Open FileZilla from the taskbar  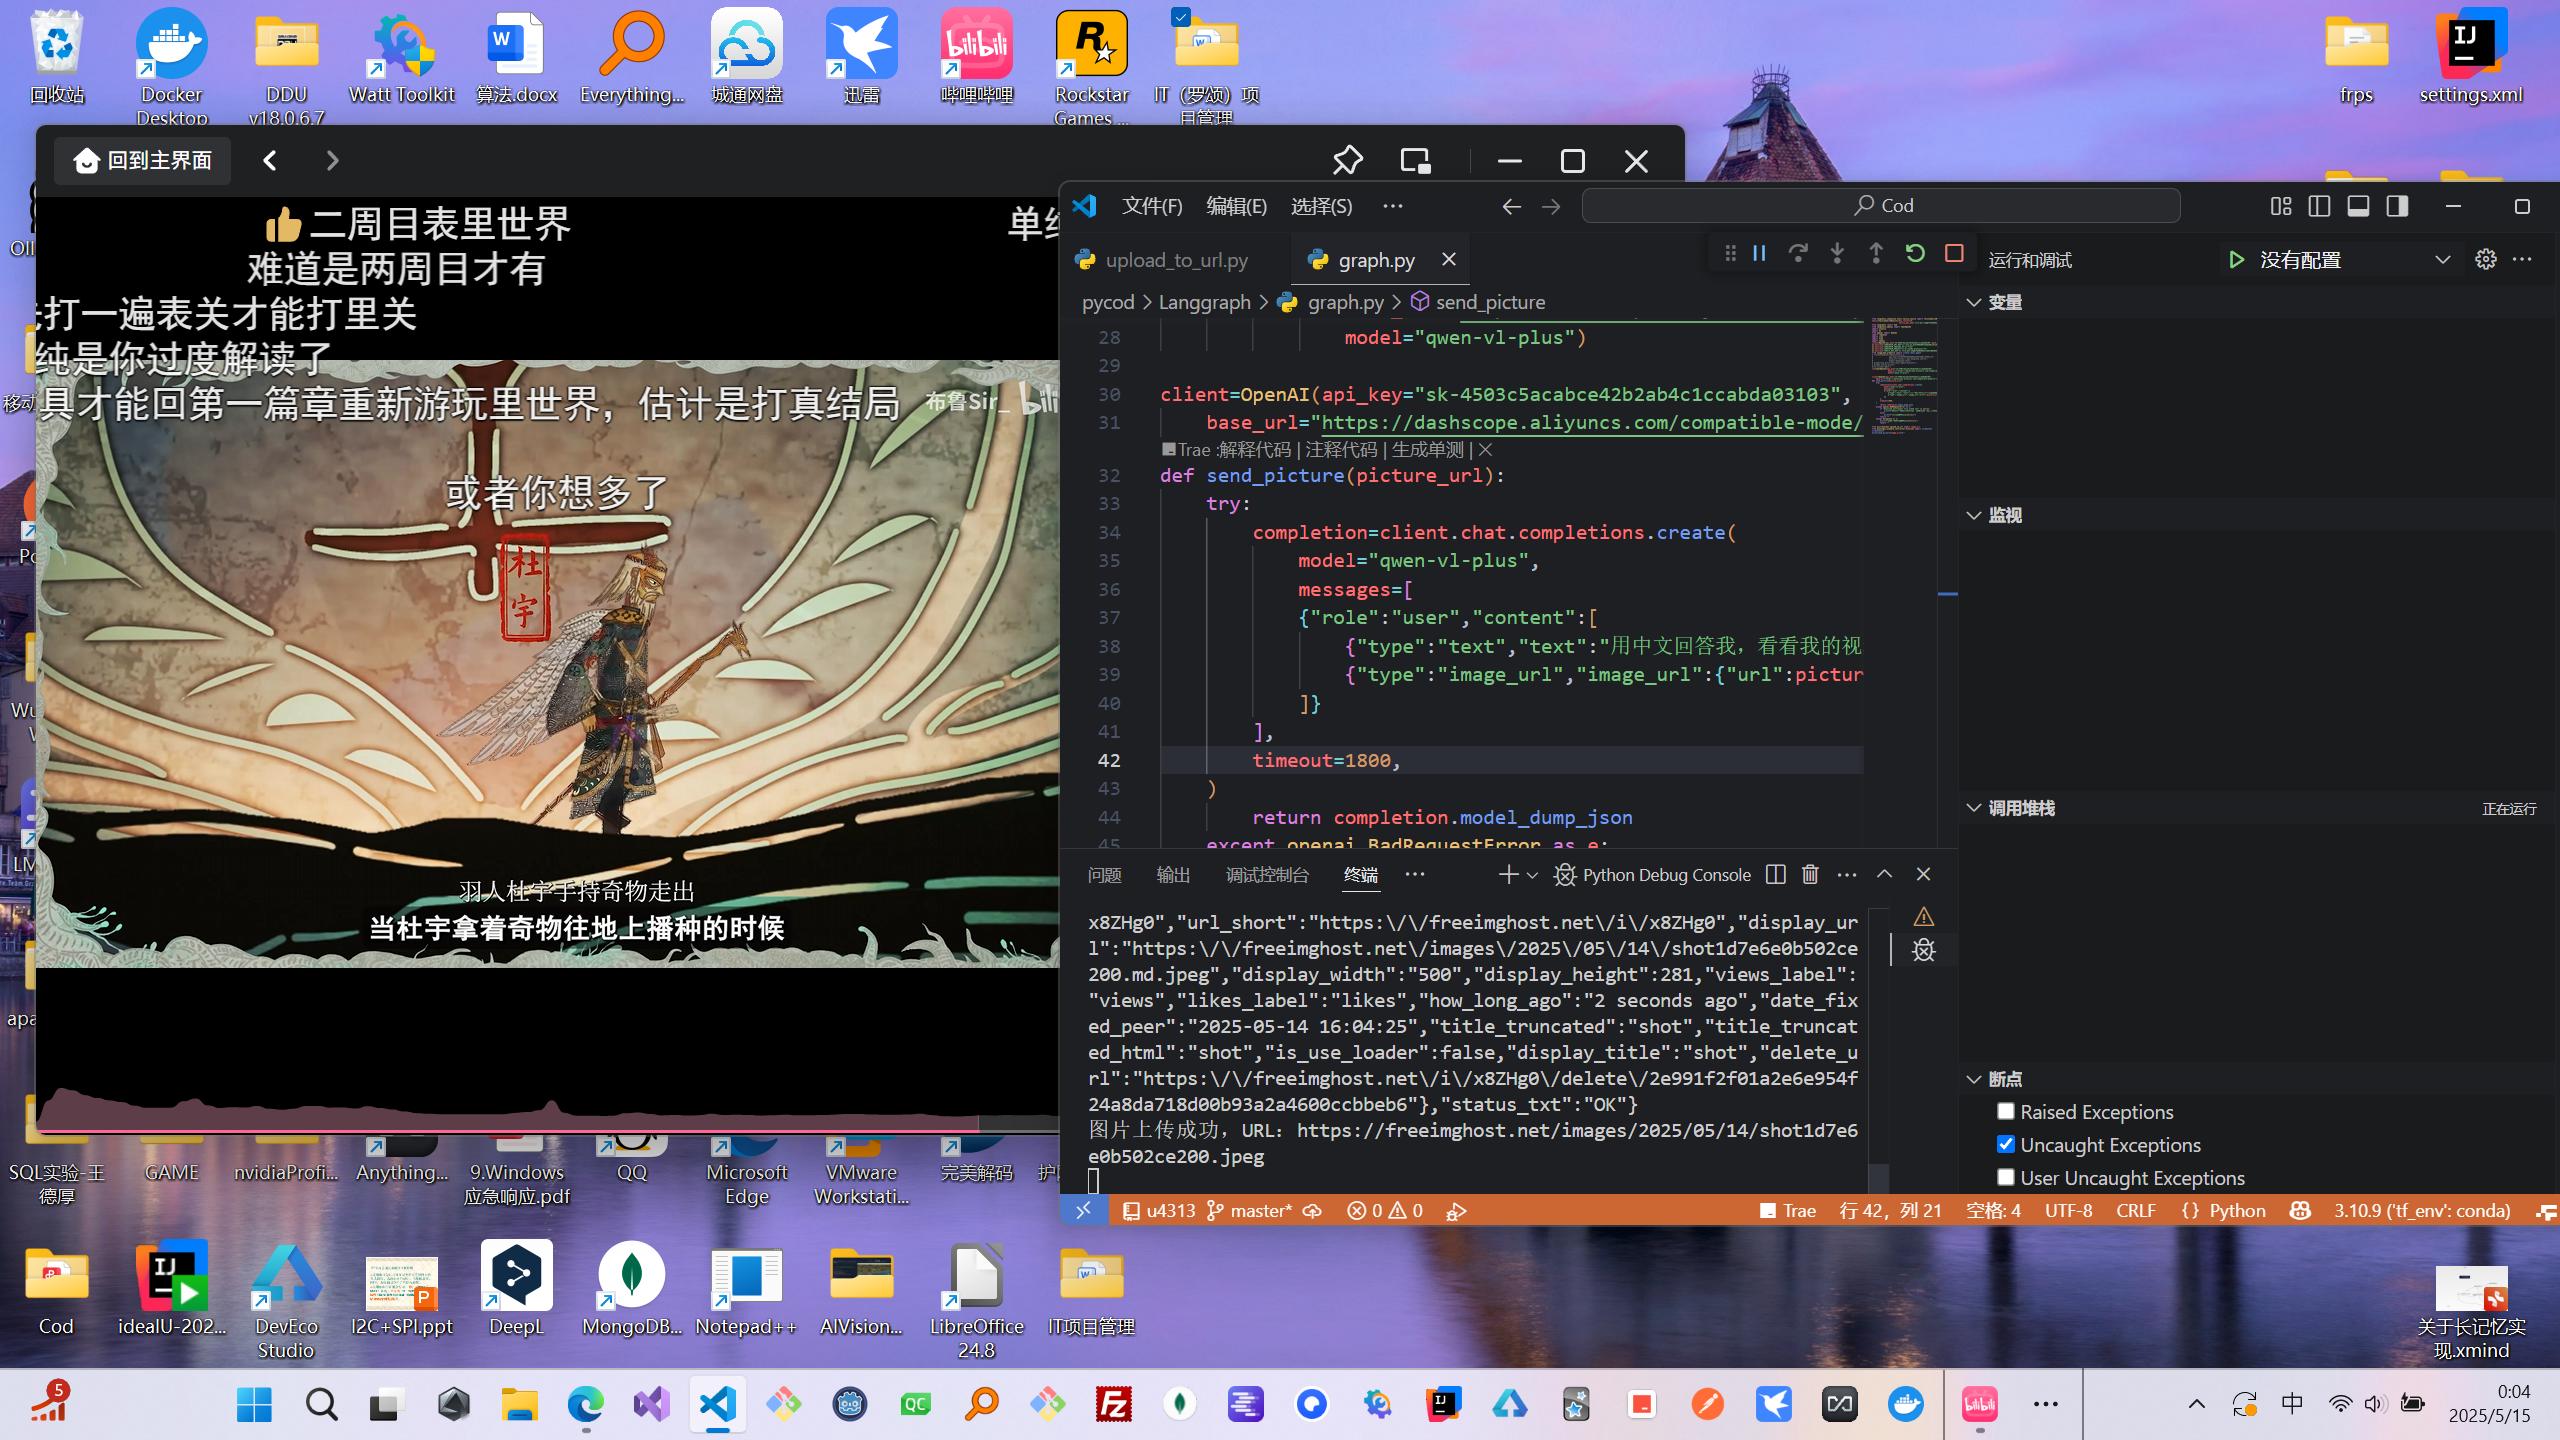coord(1113,1404)
